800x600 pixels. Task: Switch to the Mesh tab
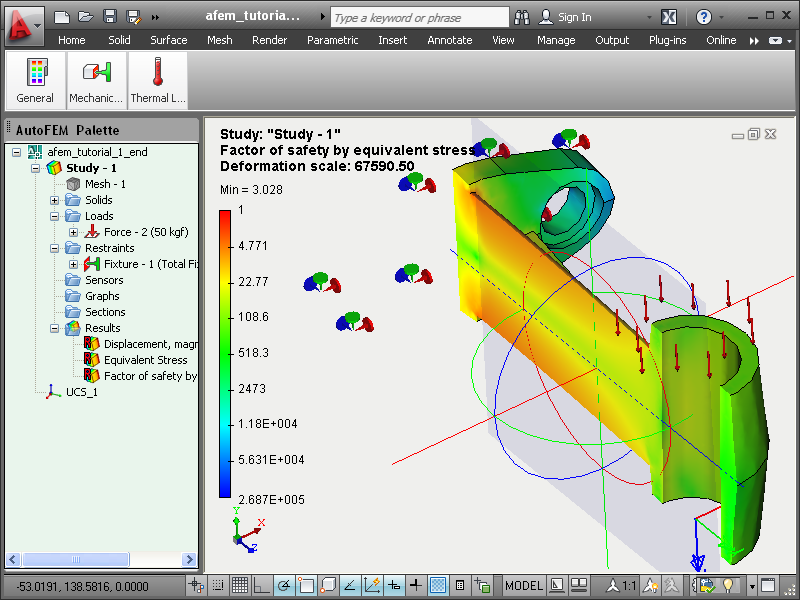pos(219,40)
